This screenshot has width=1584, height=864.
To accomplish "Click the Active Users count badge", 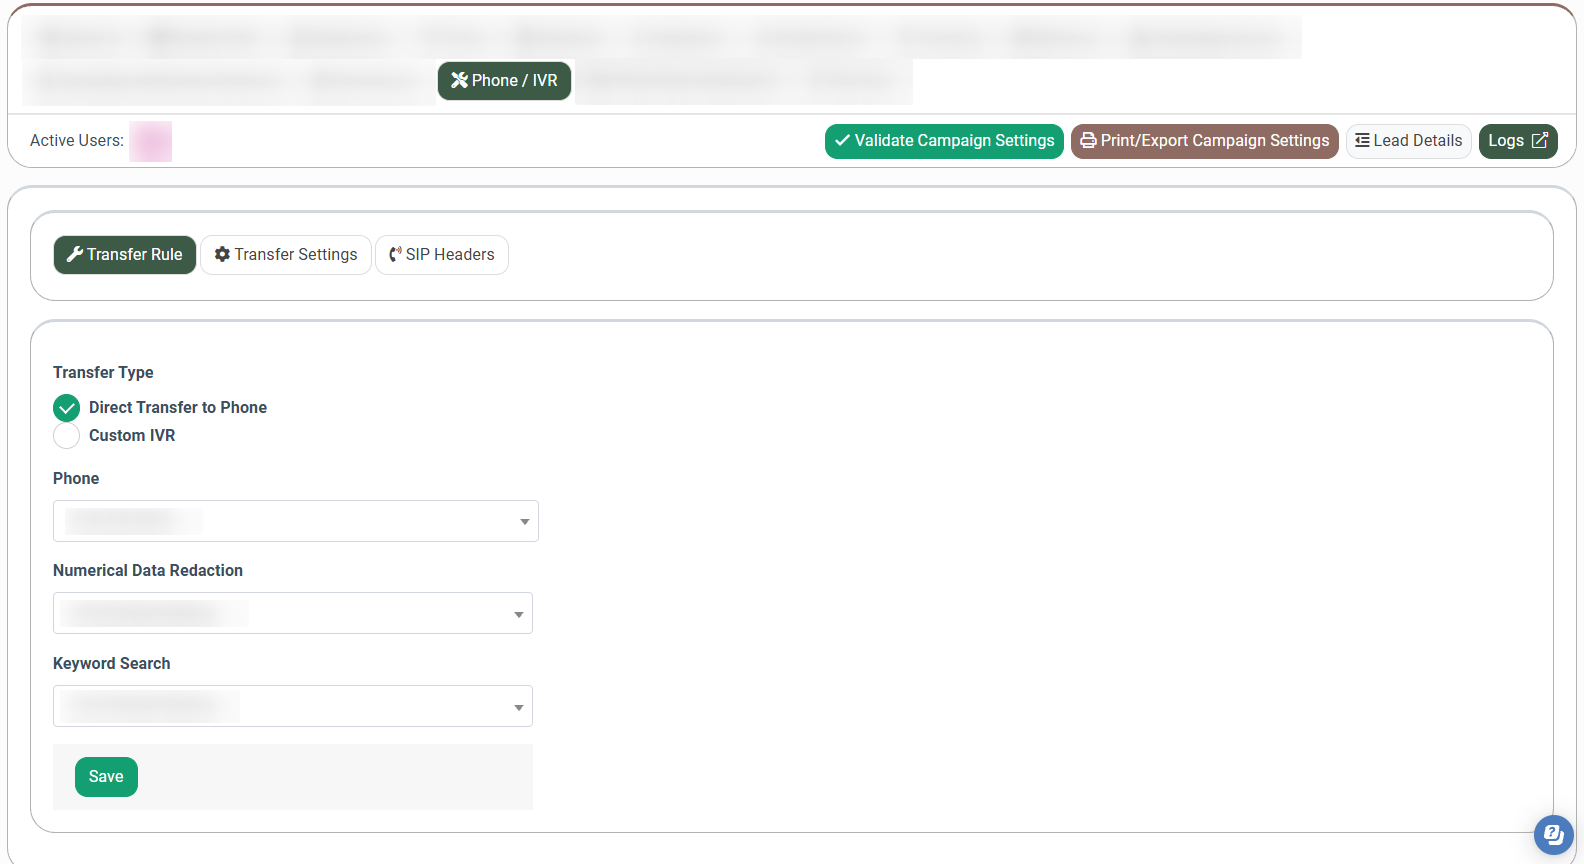I will pos(151,141).
